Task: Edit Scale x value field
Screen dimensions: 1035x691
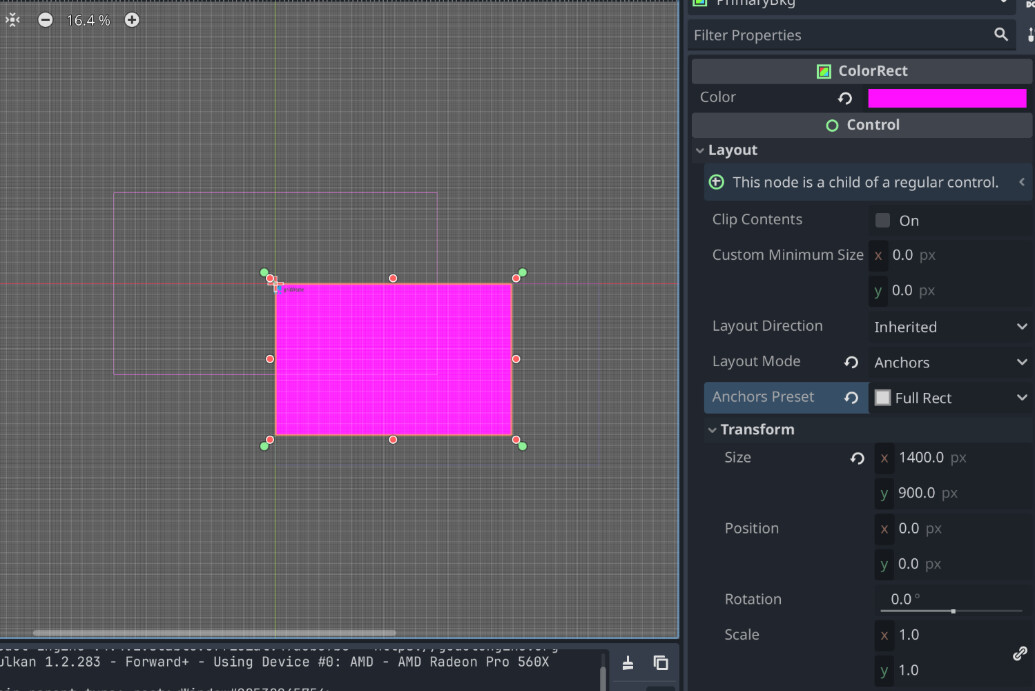Action: click(941, 635)
